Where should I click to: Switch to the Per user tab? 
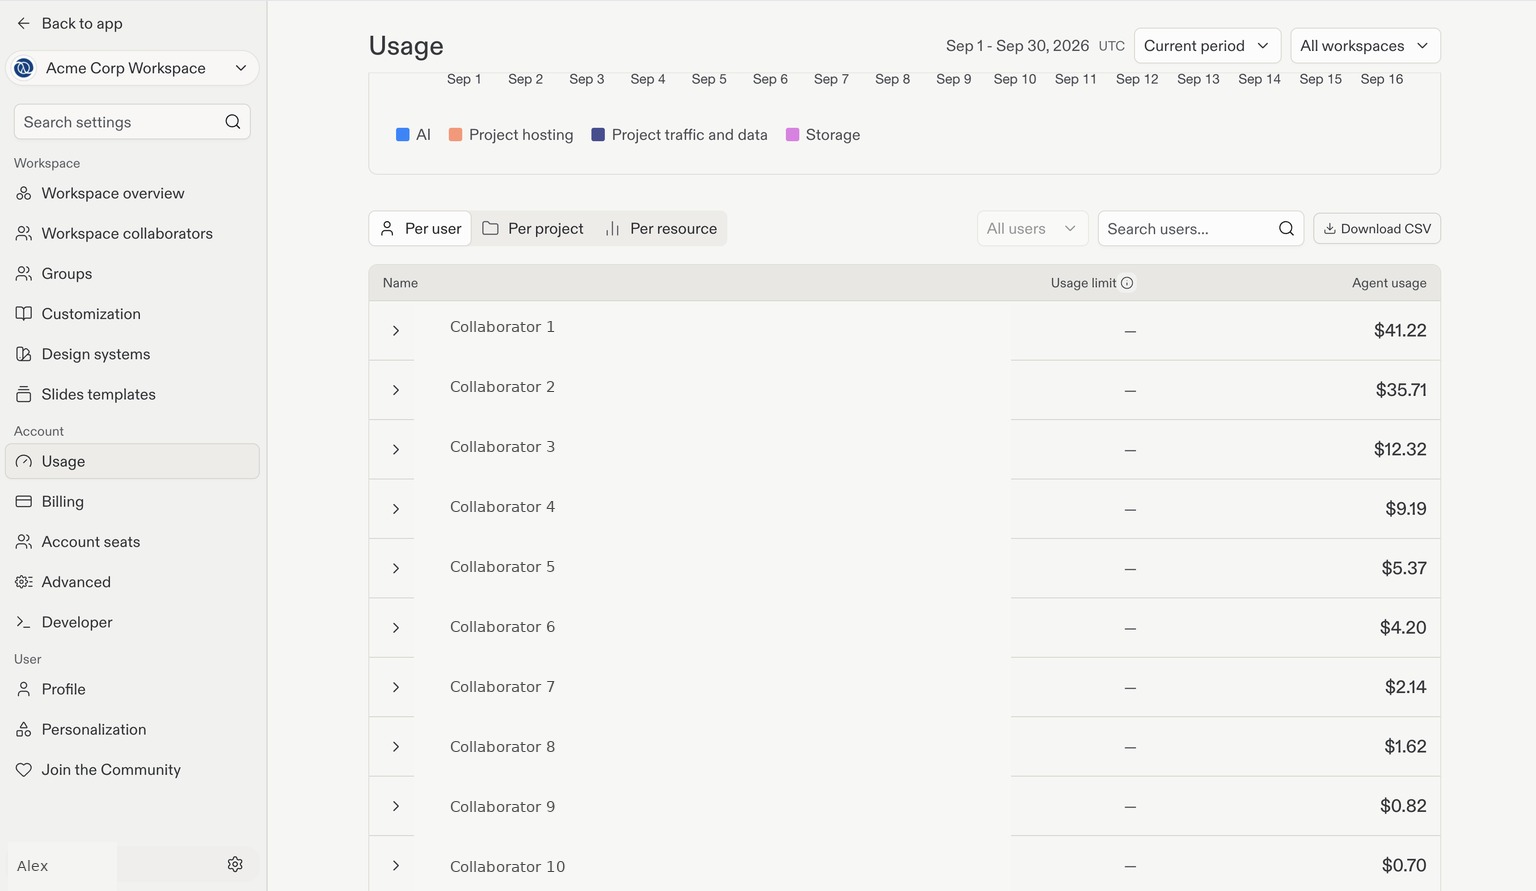420,228
